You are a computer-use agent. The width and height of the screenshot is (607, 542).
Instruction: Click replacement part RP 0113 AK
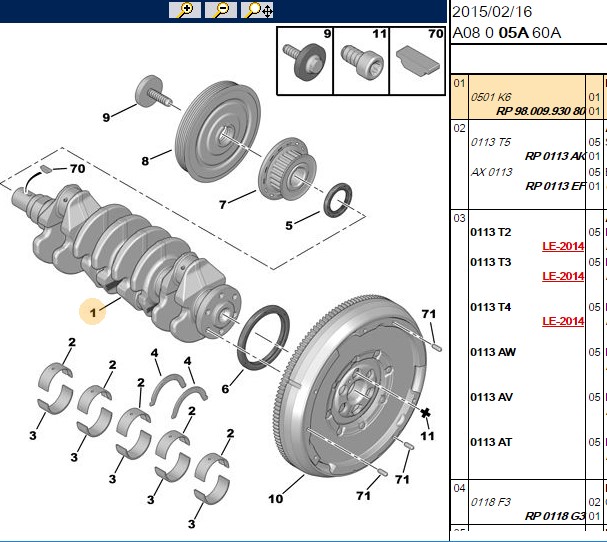point(555,156)
